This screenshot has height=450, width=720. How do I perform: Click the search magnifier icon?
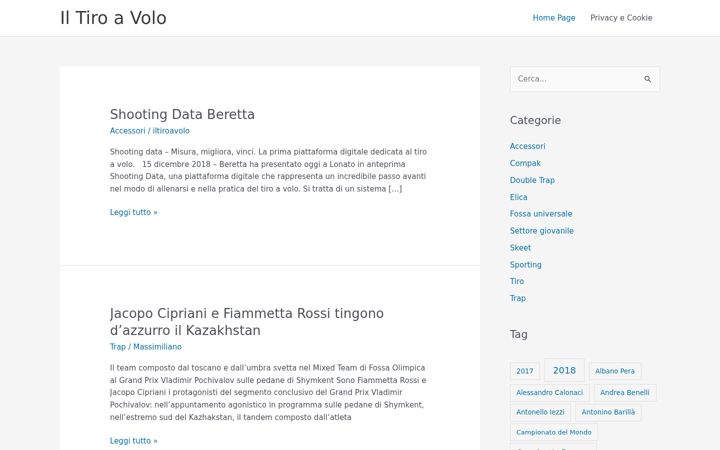coord(647,79)
